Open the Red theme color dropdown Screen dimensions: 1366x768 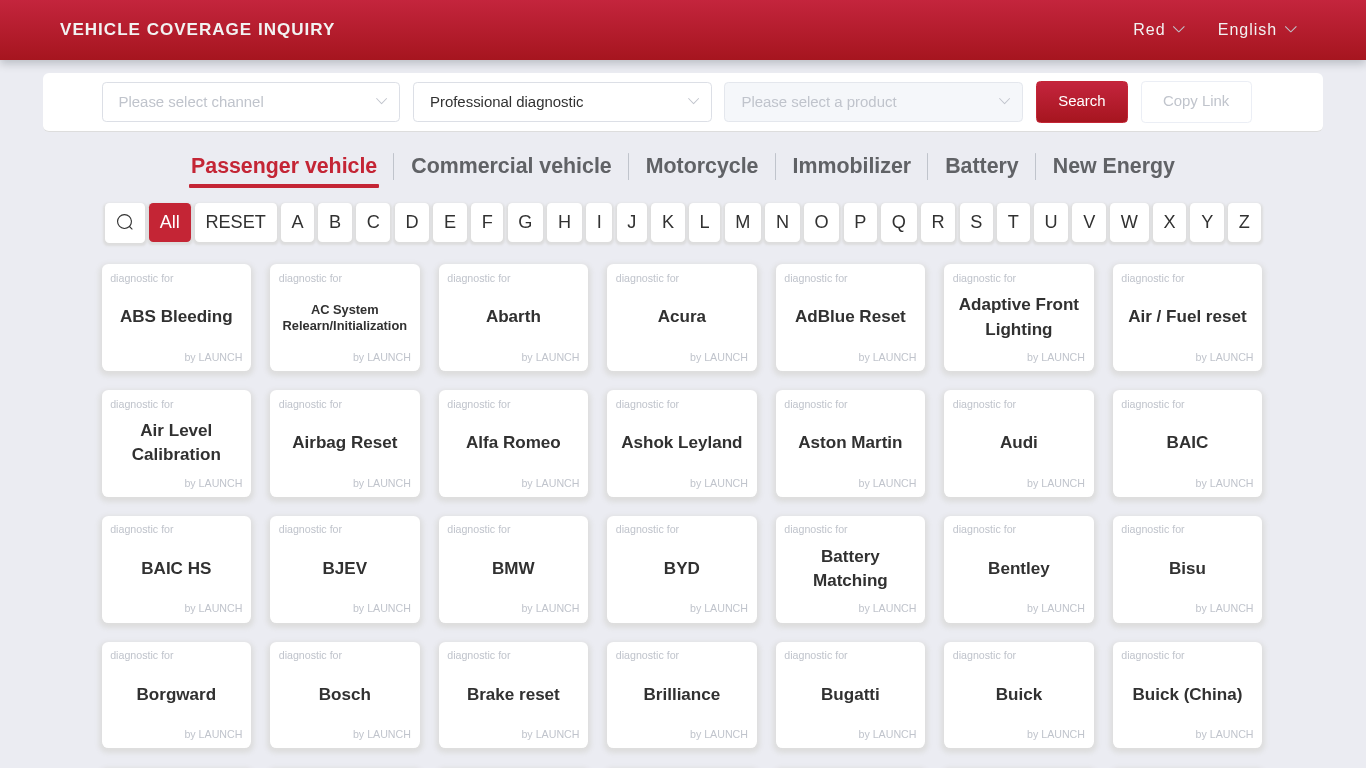[x=1159, y=30]
